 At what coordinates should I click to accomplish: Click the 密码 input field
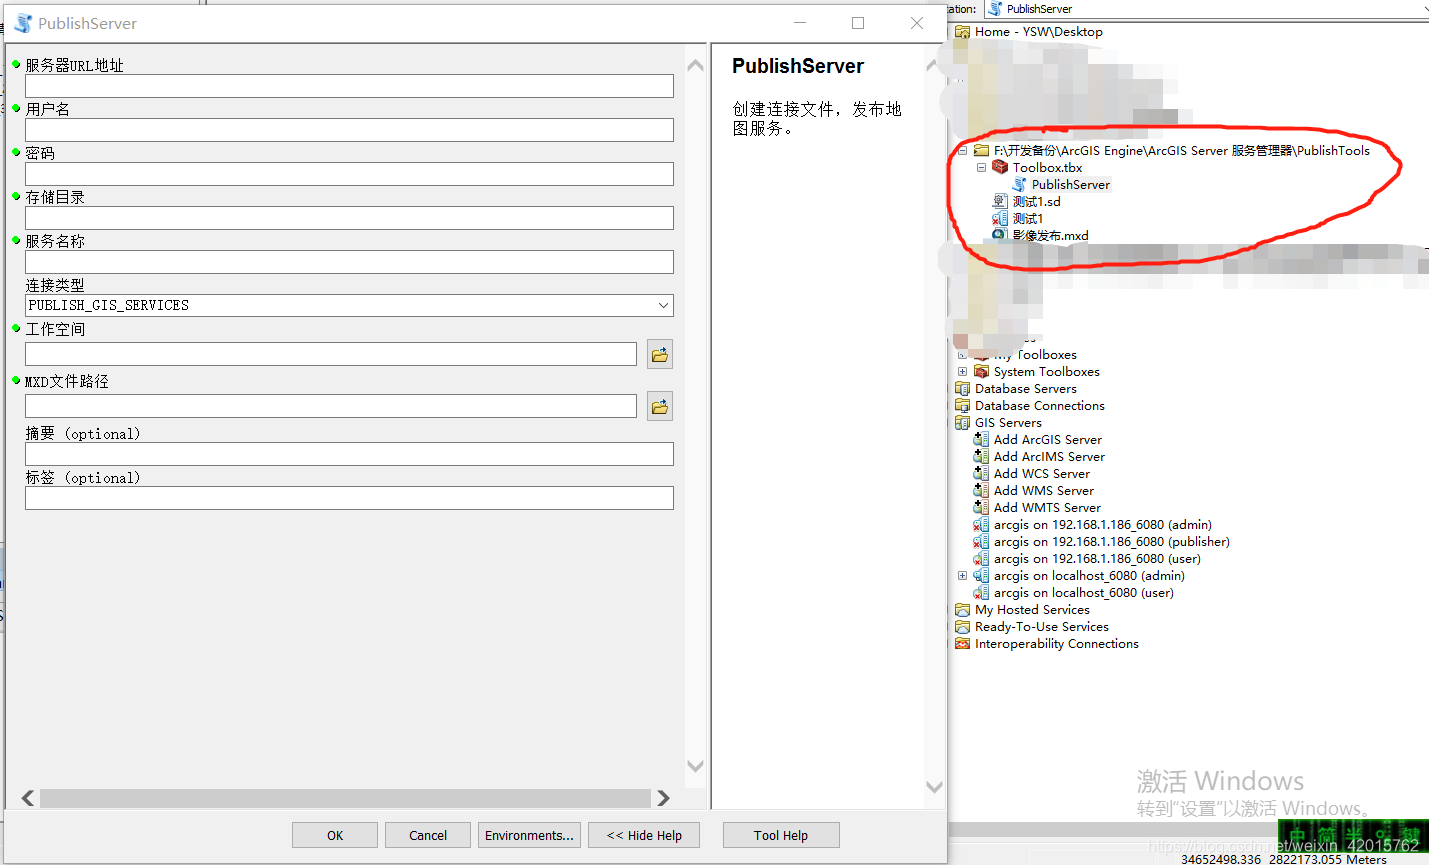[349, 174]
